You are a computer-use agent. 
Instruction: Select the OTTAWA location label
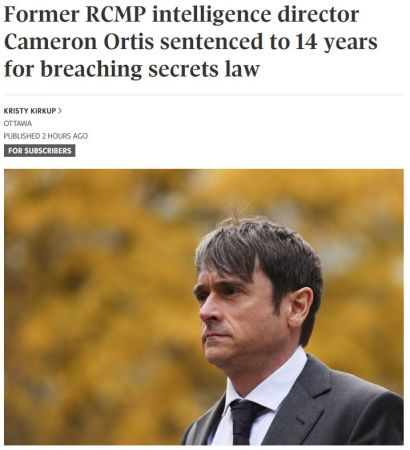18,123
